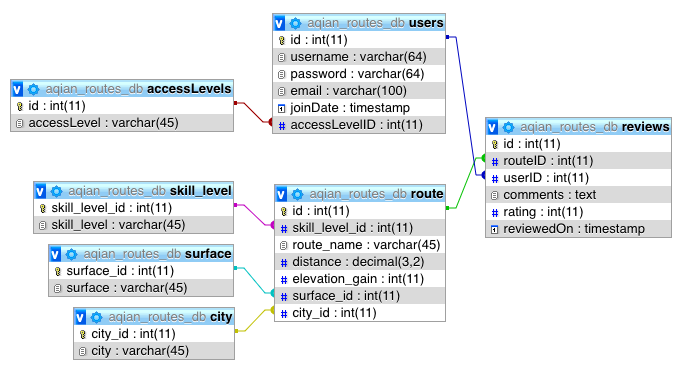This screenshot has height=377, width=696.
Task: Click the hash icon beside distance
Action: (x=284, y=262)
